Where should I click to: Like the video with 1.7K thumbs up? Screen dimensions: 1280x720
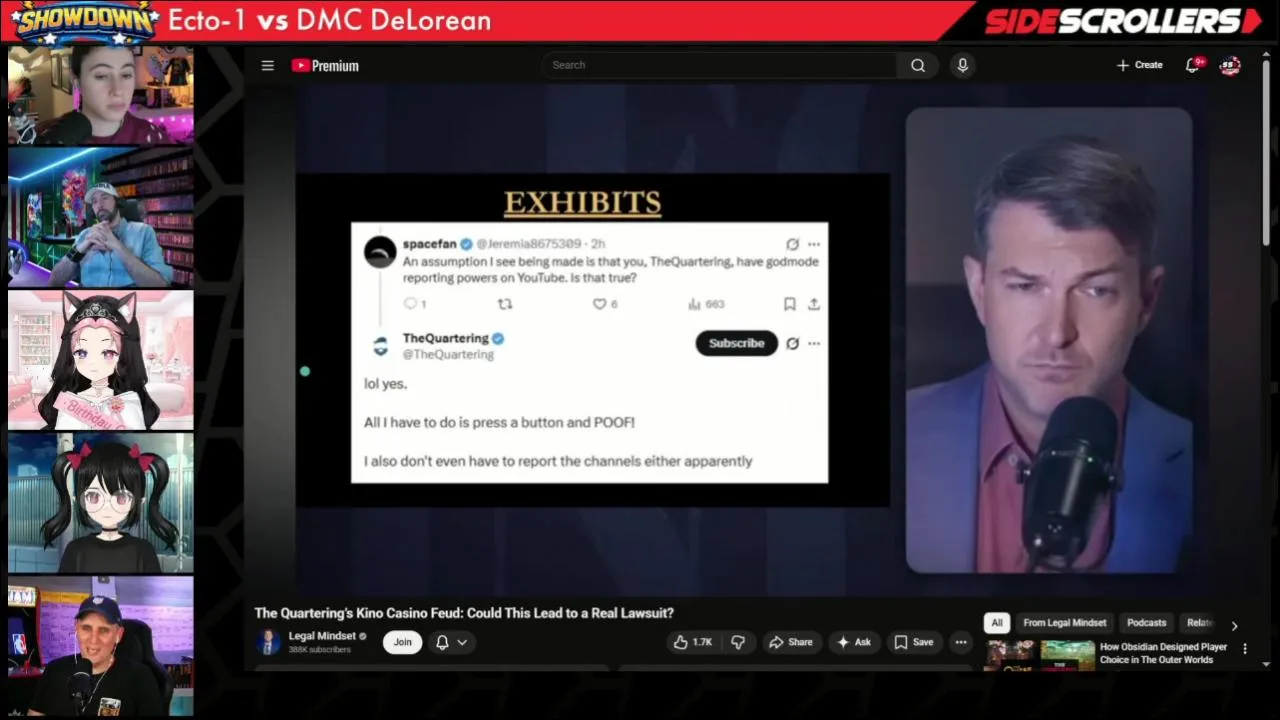692,642
